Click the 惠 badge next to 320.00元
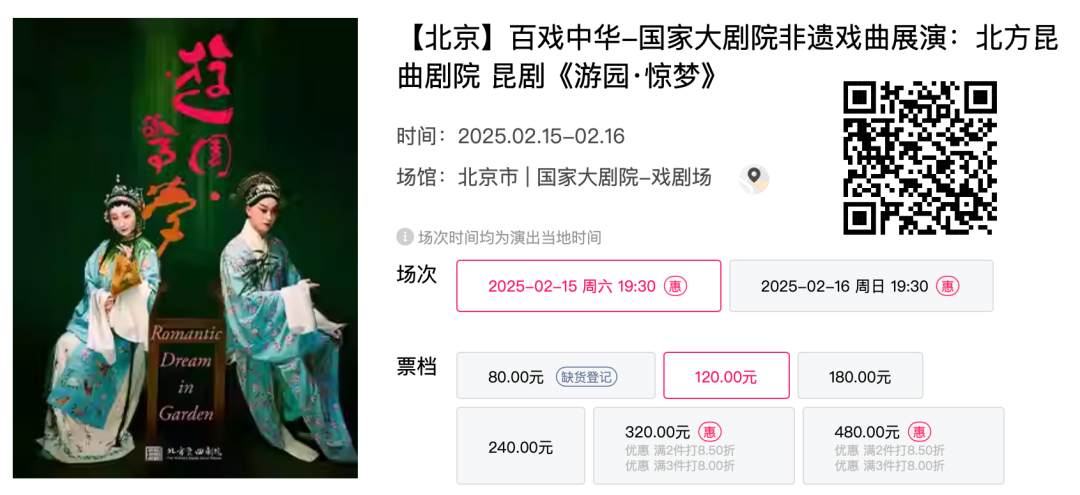The image size is (1080, 495). tap(709, 432)
